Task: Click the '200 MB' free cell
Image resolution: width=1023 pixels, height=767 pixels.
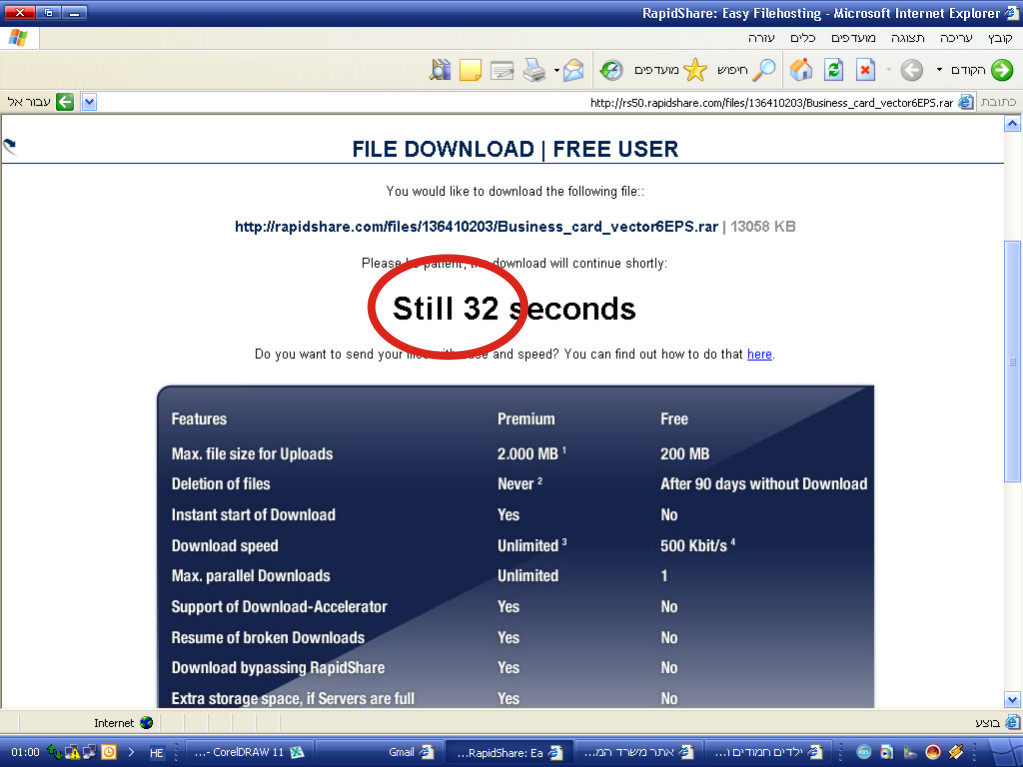Action: (684, 454)
